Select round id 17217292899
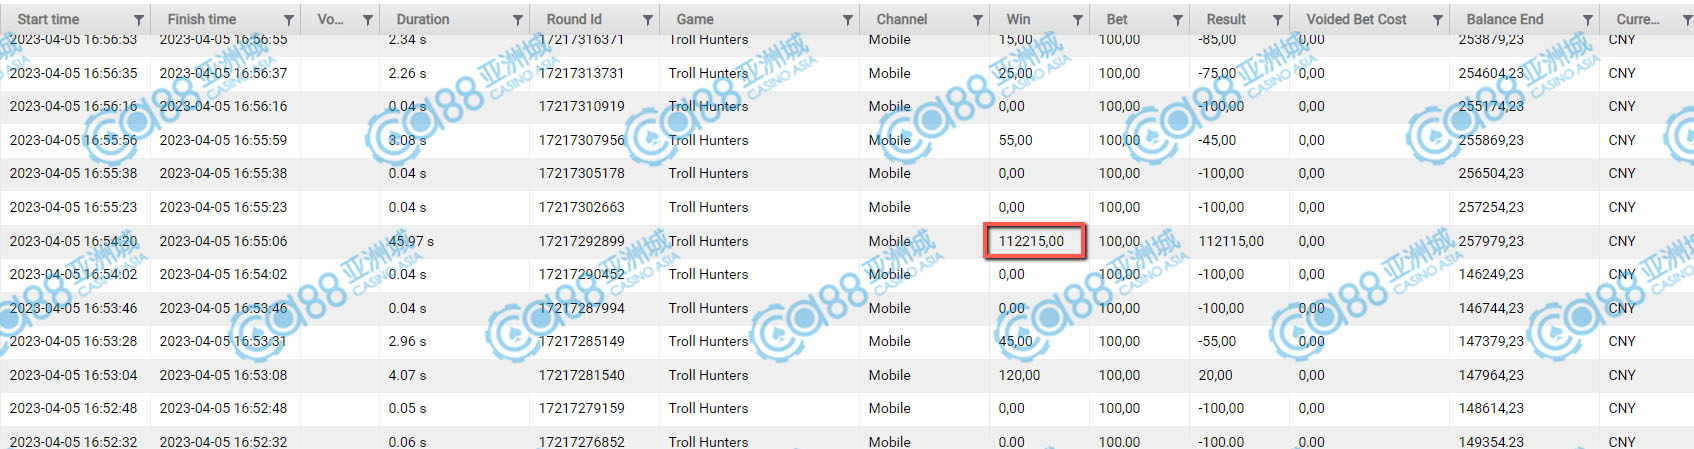 [581, 241]
